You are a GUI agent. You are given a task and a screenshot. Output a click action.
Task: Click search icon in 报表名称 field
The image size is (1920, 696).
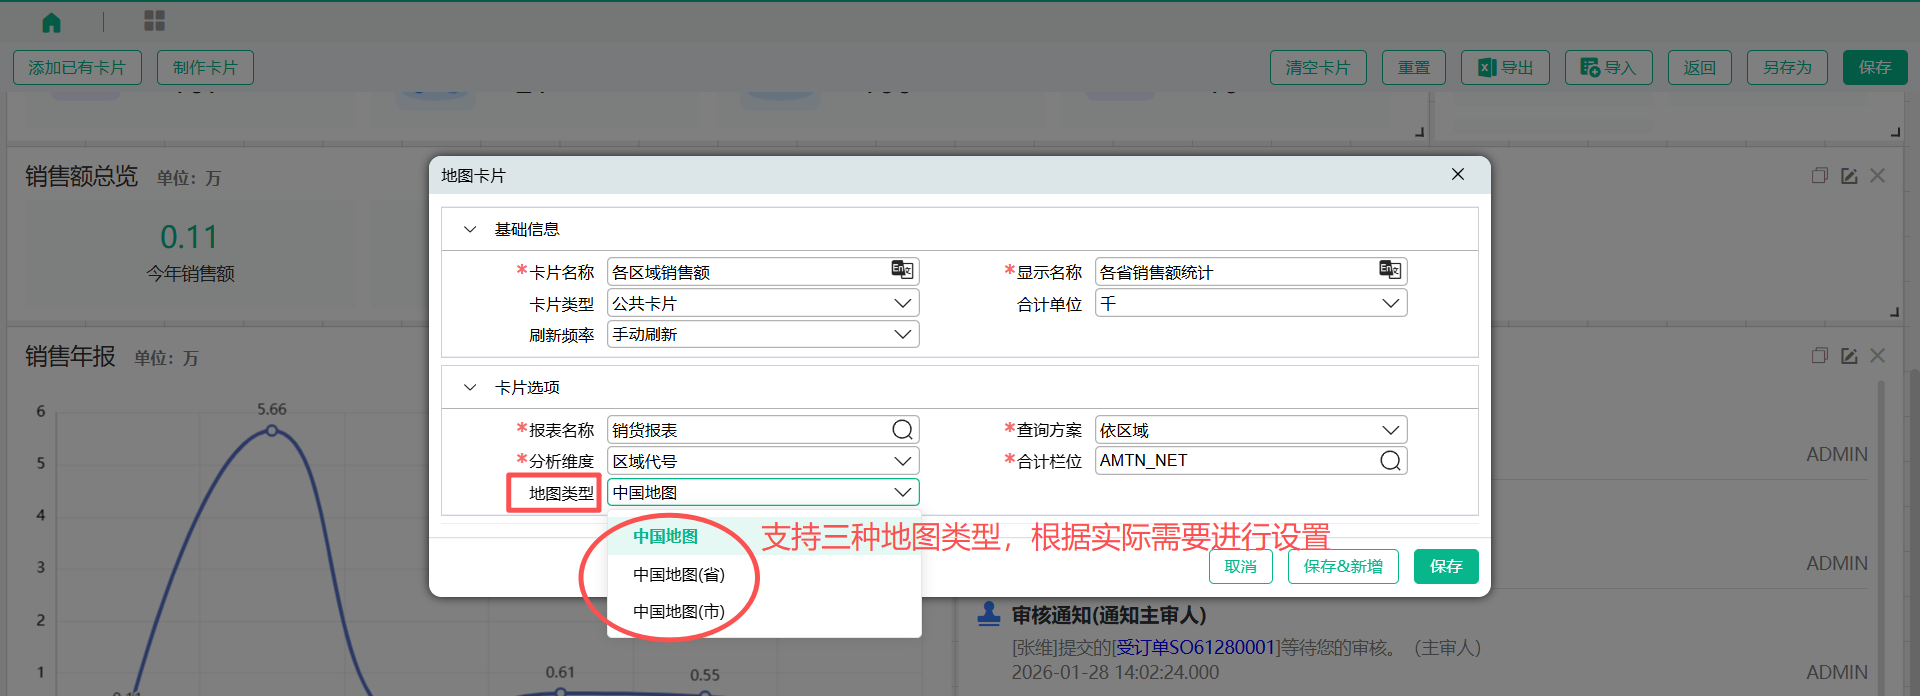click(902, 430)
